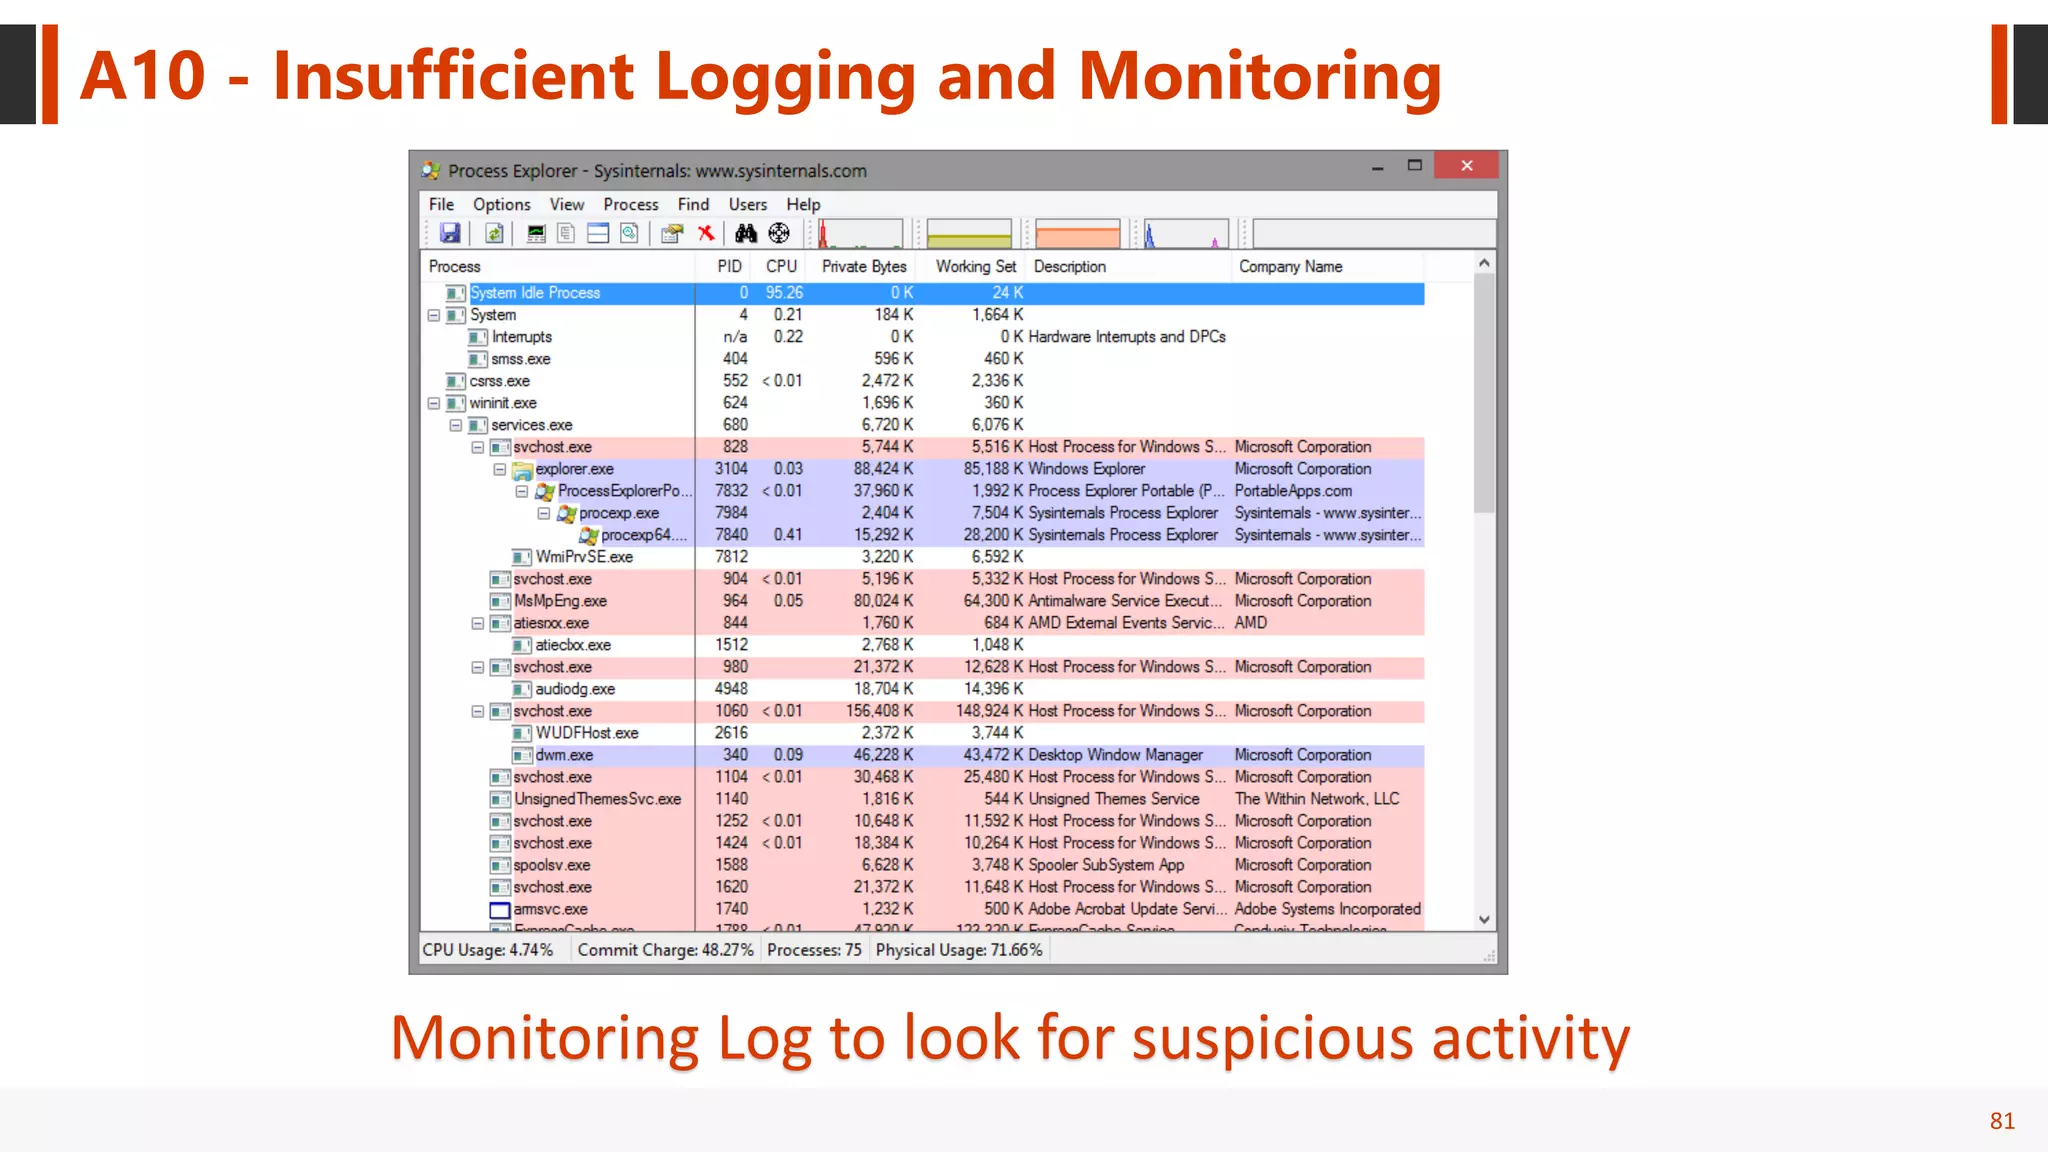
Task: Open the System Information toolbar icon
Action: (x=536, y=233)
